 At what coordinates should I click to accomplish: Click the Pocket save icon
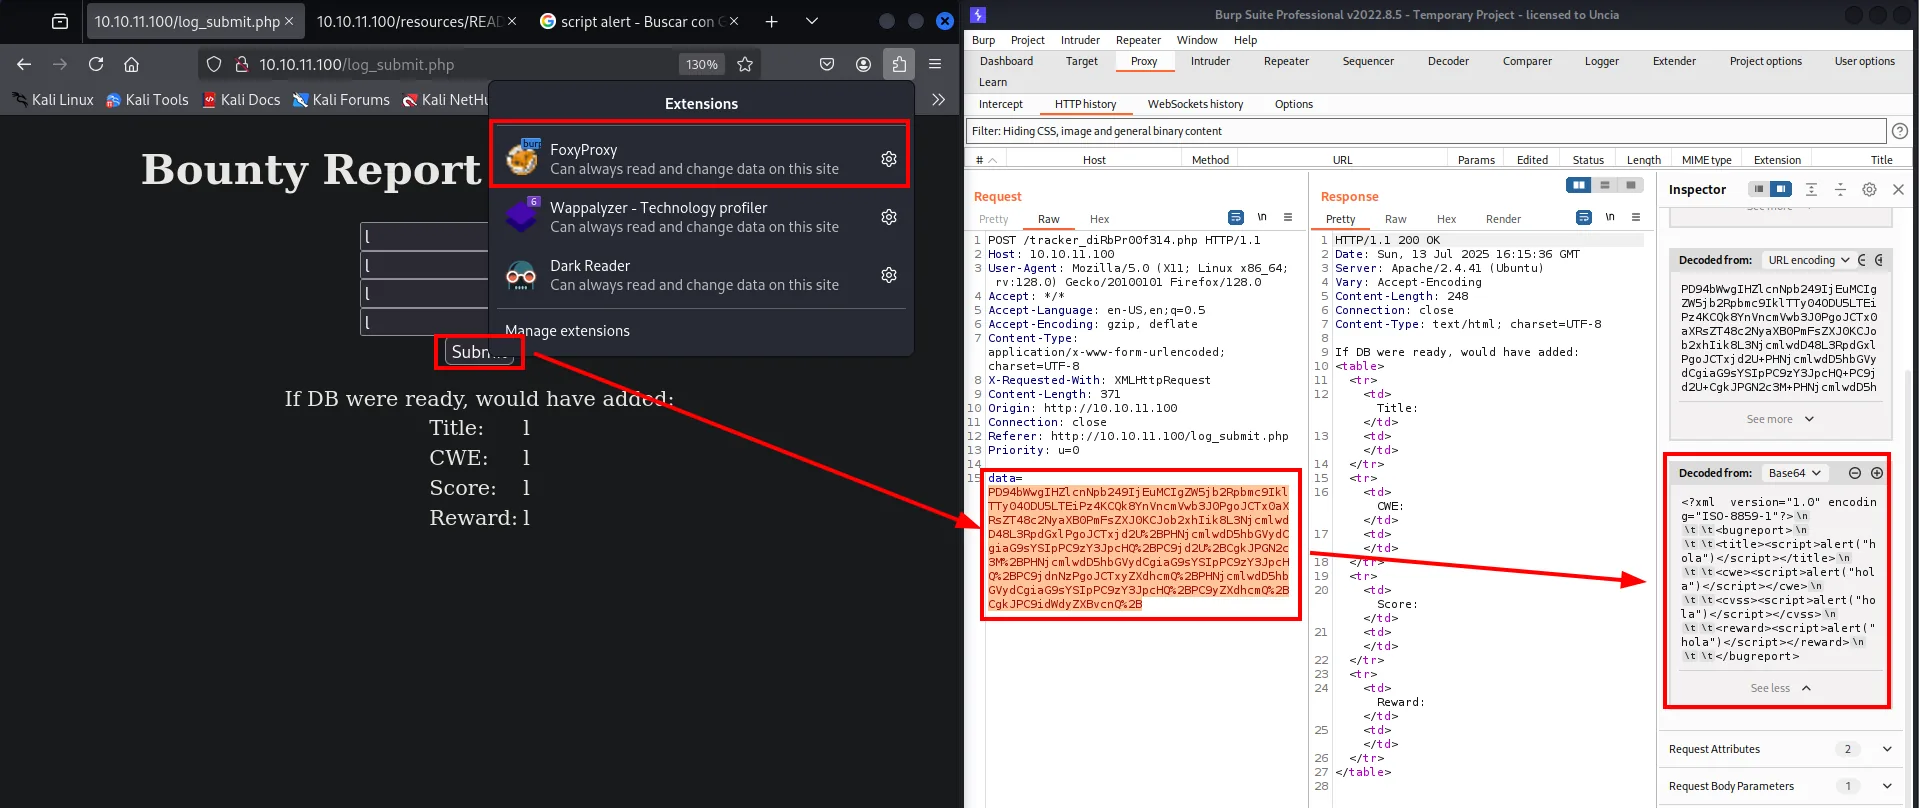[827, 64]
